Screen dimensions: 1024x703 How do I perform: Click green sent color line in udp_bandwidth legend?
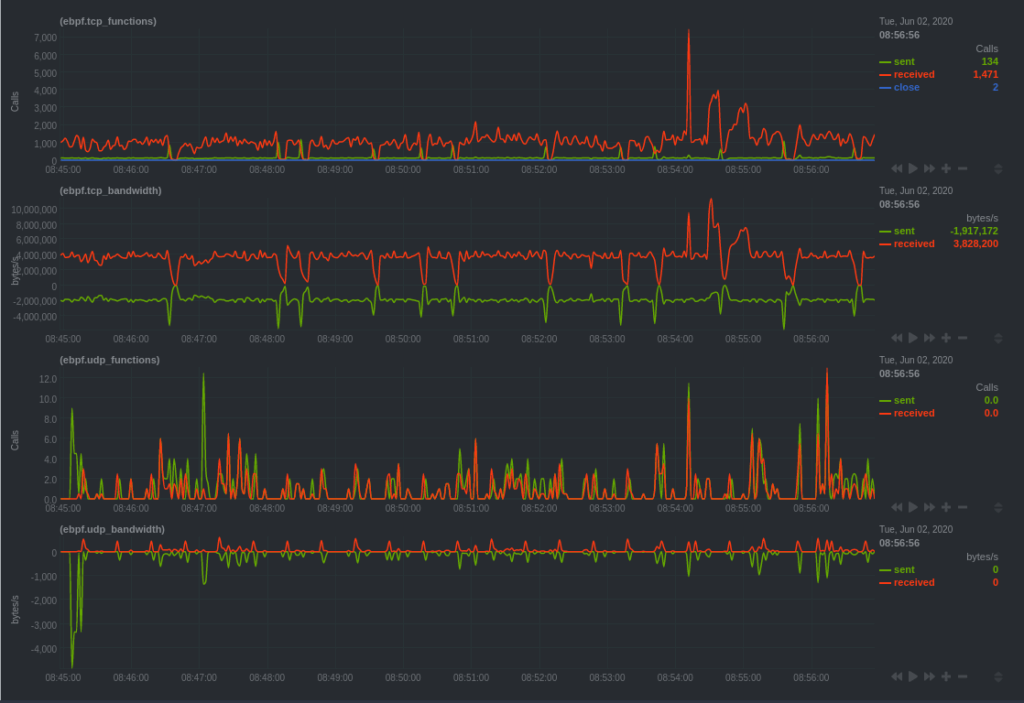(x=885, y=570)
